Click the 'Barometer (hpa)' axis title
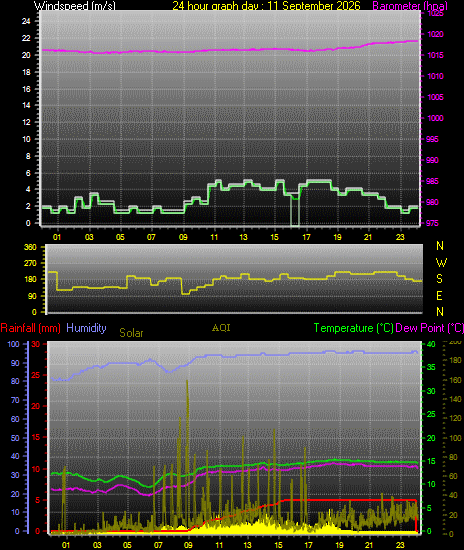 click(410, 6)
